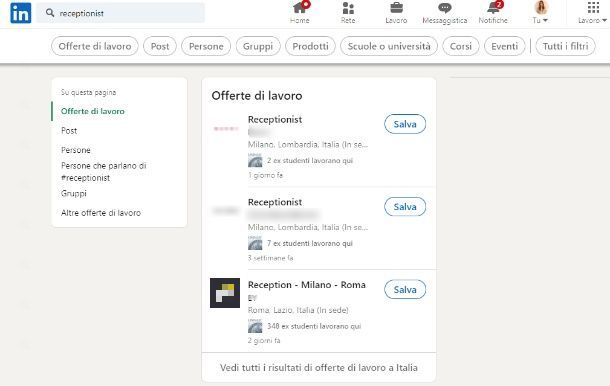Jump to Persone section in sidebar

coord(75,150)
